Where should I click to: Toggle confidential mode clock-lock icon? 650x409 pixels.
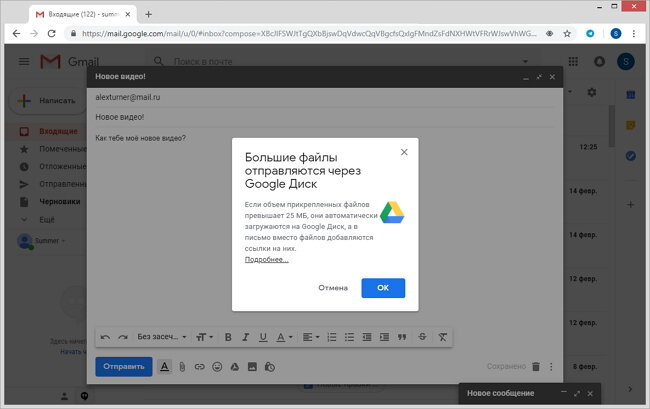click(x=270, y=366)
